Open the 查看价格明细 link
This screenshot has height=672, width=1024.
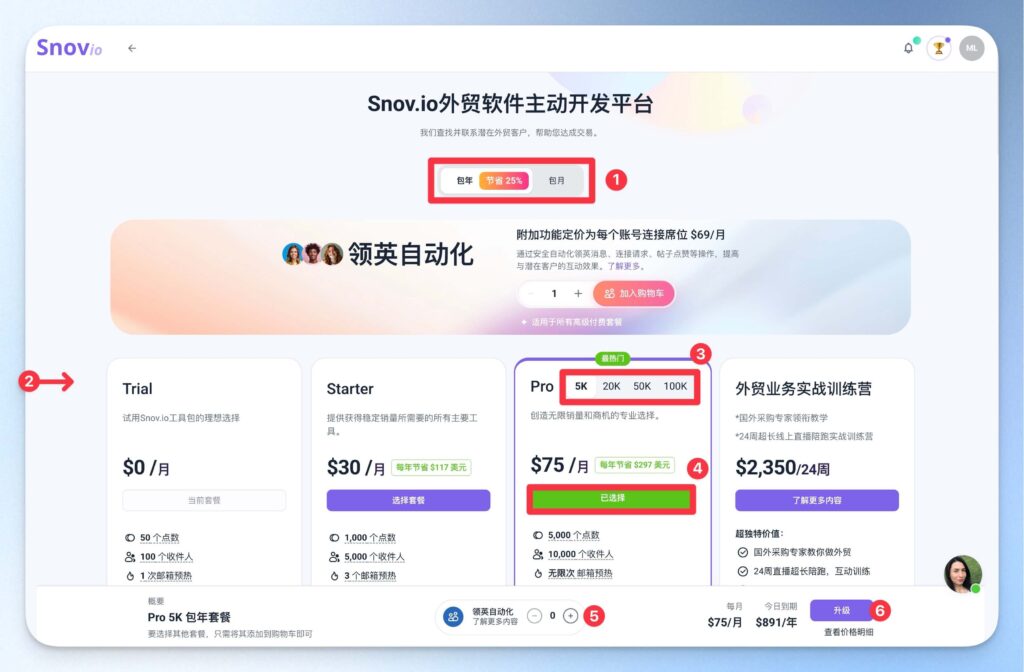pos(848,632)
